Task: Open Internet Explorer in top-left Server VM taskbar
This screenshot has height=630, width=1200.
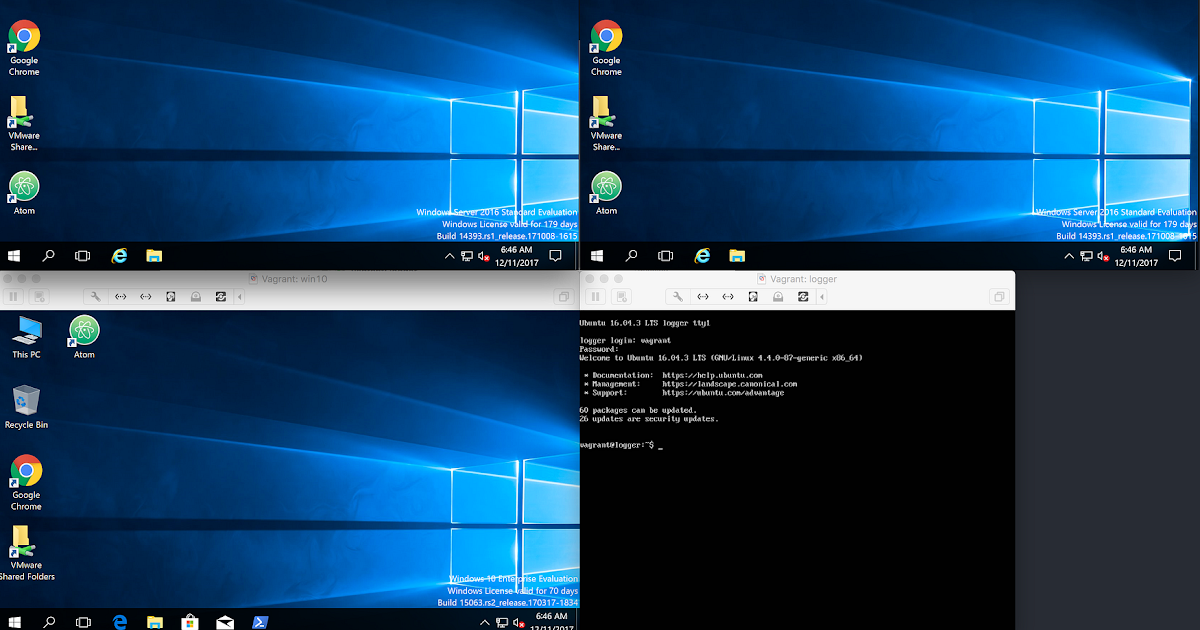Action: point(120,256)
